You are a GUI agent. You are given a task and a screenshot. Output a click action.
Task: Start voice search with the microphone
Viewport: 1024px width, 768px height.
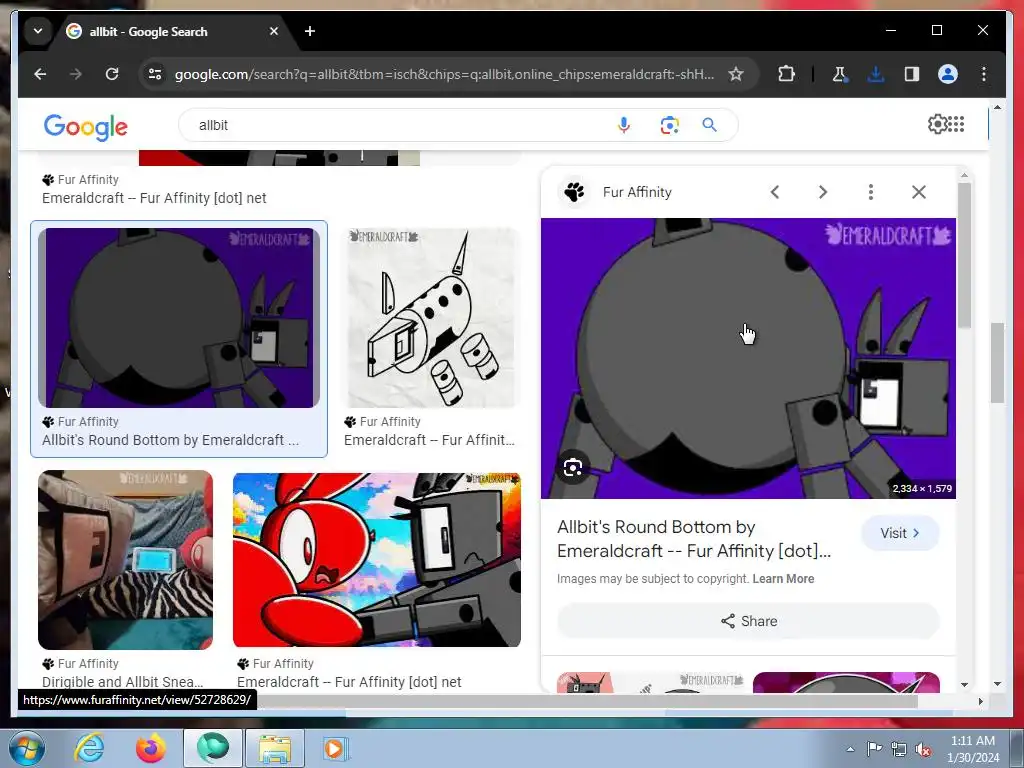pos(624,125)
